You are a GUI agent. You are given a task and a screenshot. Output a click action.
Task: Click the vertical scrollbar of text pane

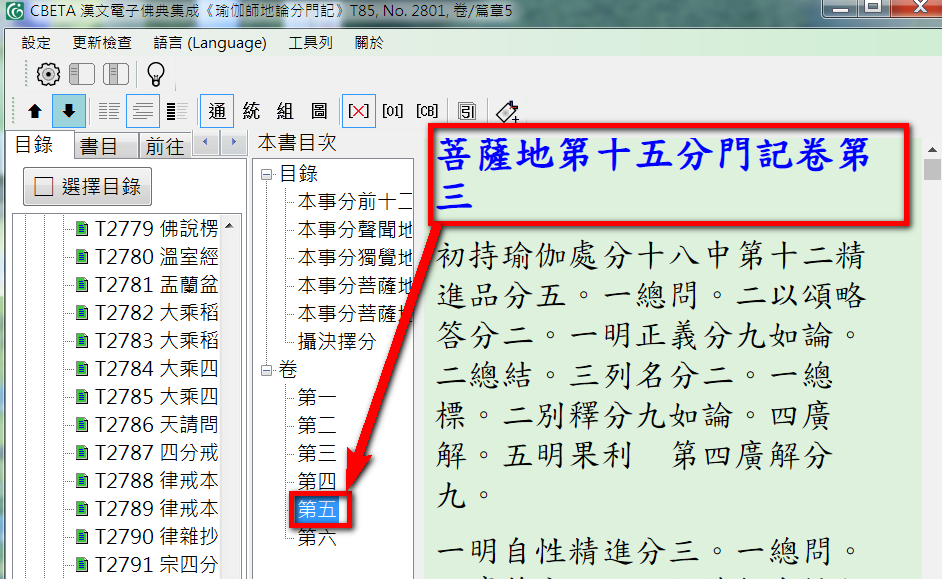[x=932, y=350]
